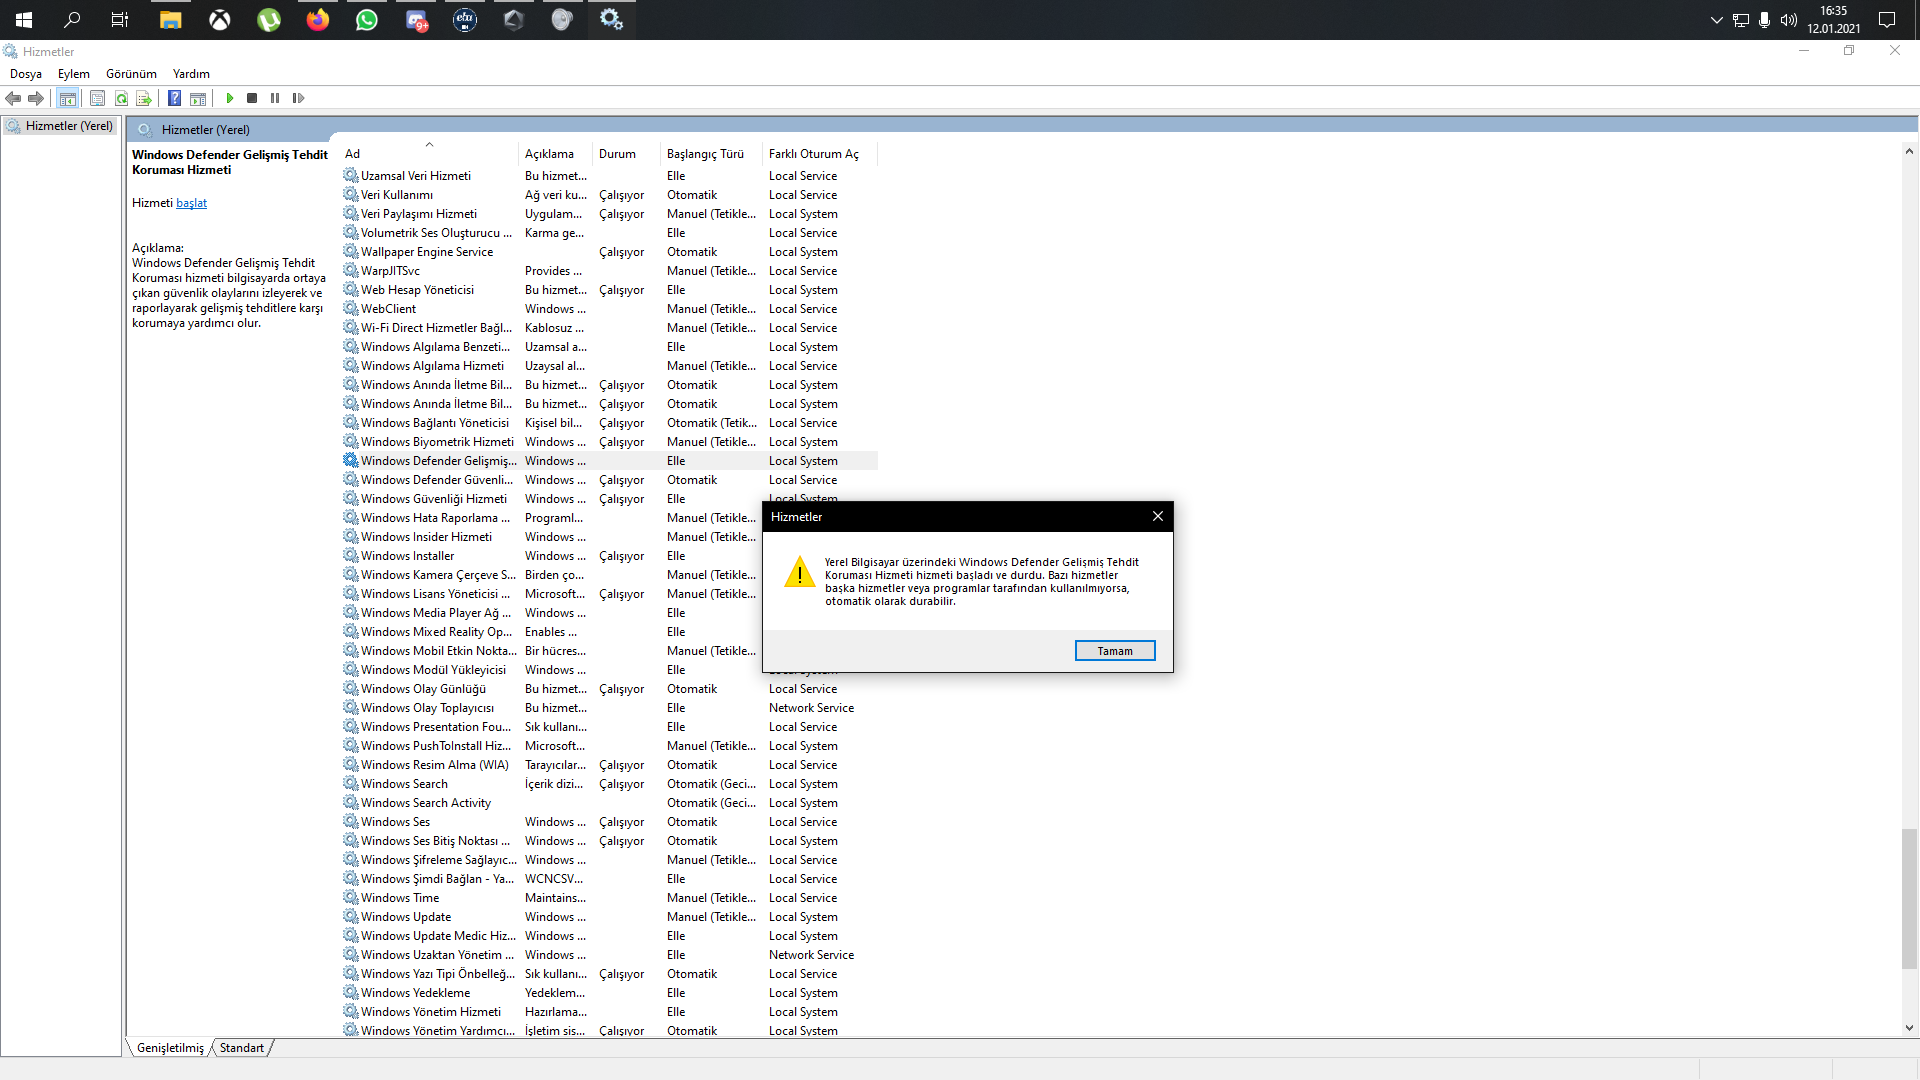Select Hizmetler (Yerel) in the left tree
This screenshot has width=1920, height=1080.
tap(69, 126)
